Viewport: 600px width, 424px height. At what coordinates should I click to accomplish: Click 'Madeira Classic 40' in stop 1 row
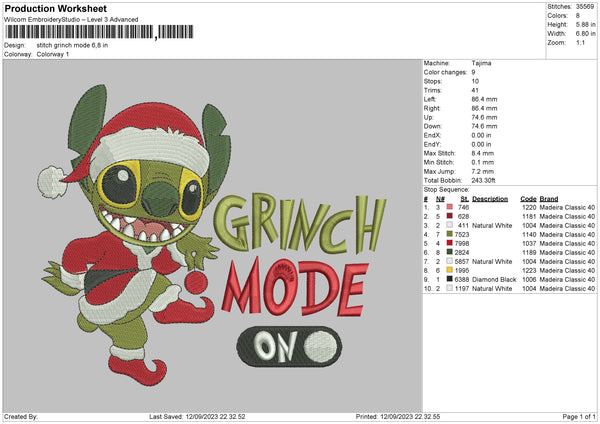click(567, 207)
